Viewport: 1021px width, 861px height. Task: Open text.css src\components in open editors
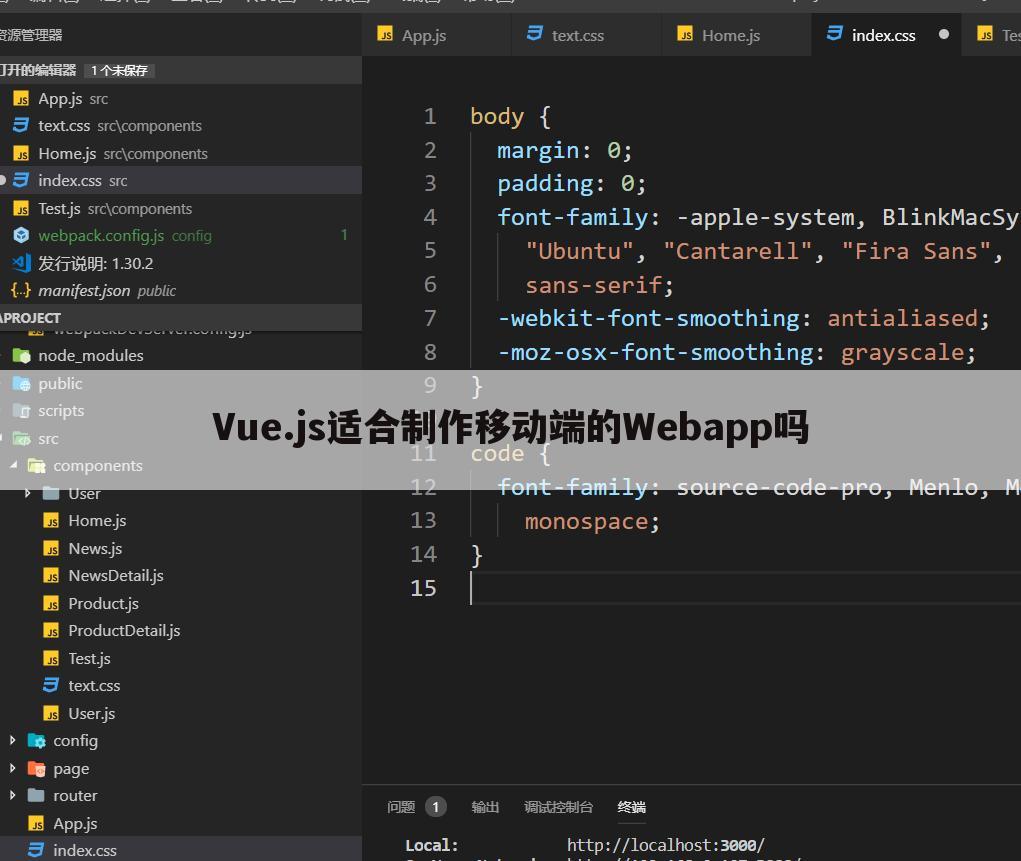[x=181, y=126]
